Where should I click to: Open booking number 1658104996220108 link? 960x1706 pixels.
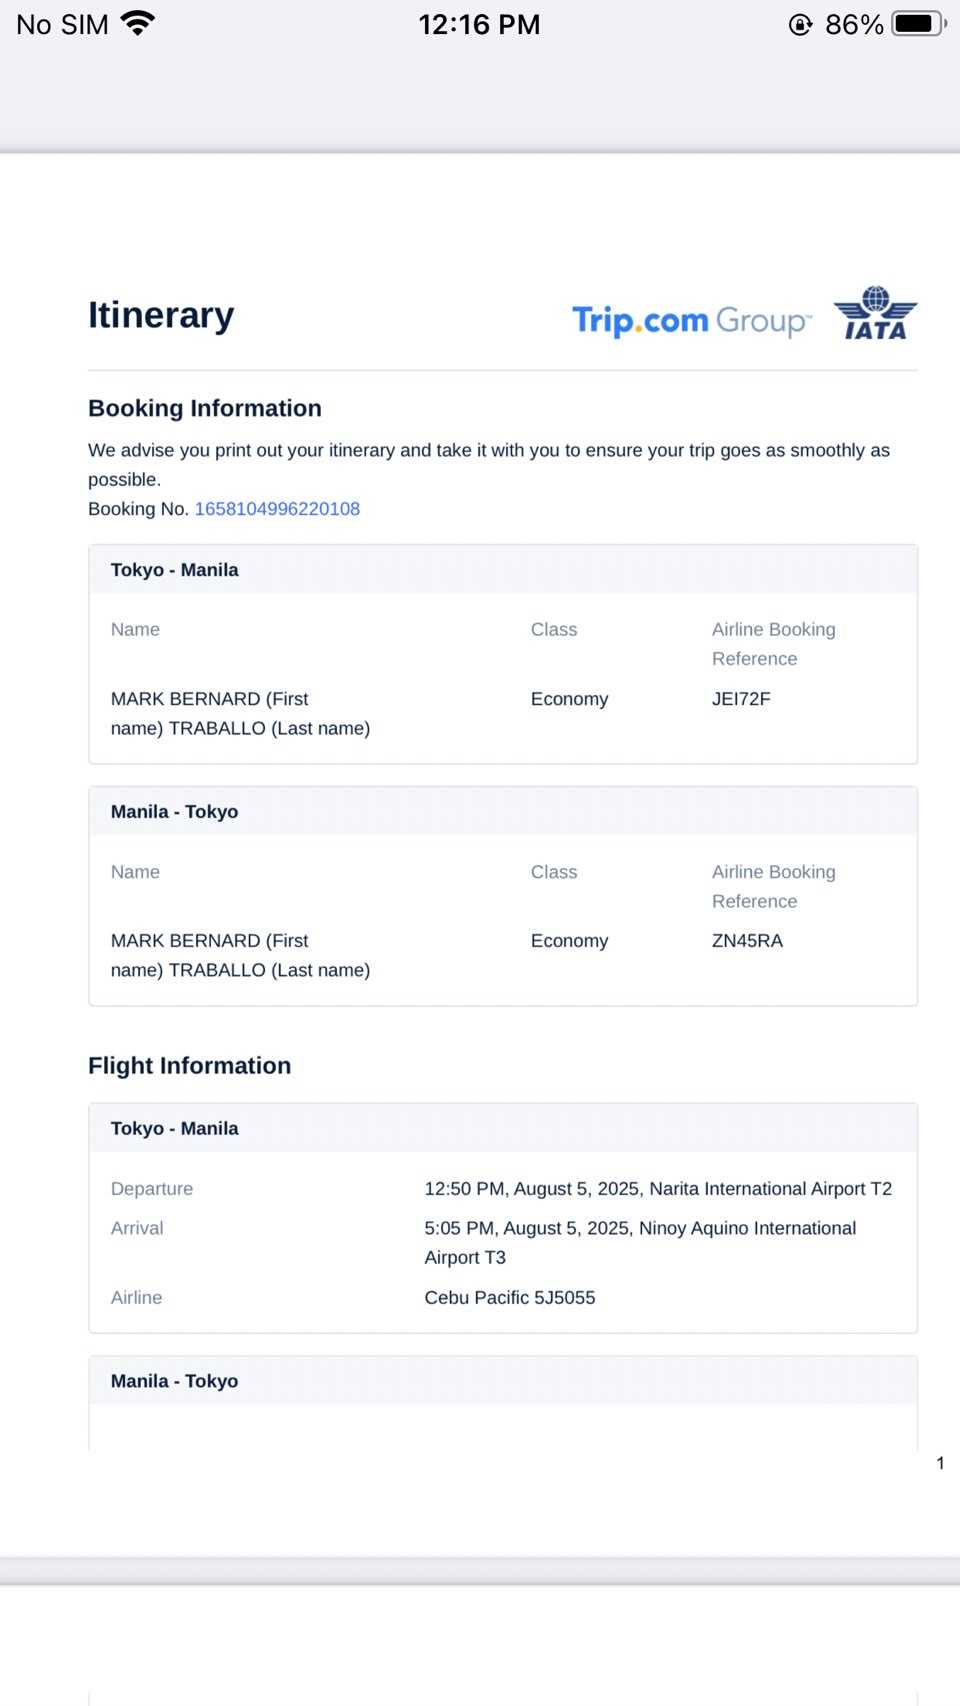(x=277, y=509)
